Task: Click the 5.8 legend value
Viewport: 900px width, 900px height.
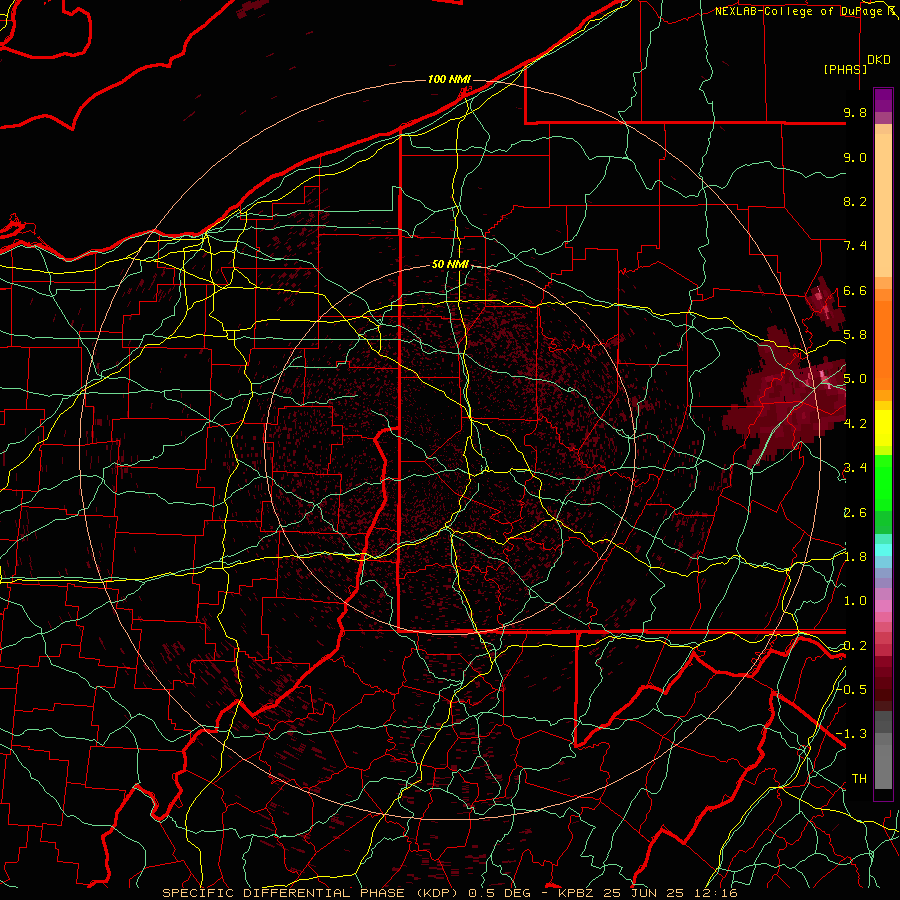Action: (x=855, y=335)
